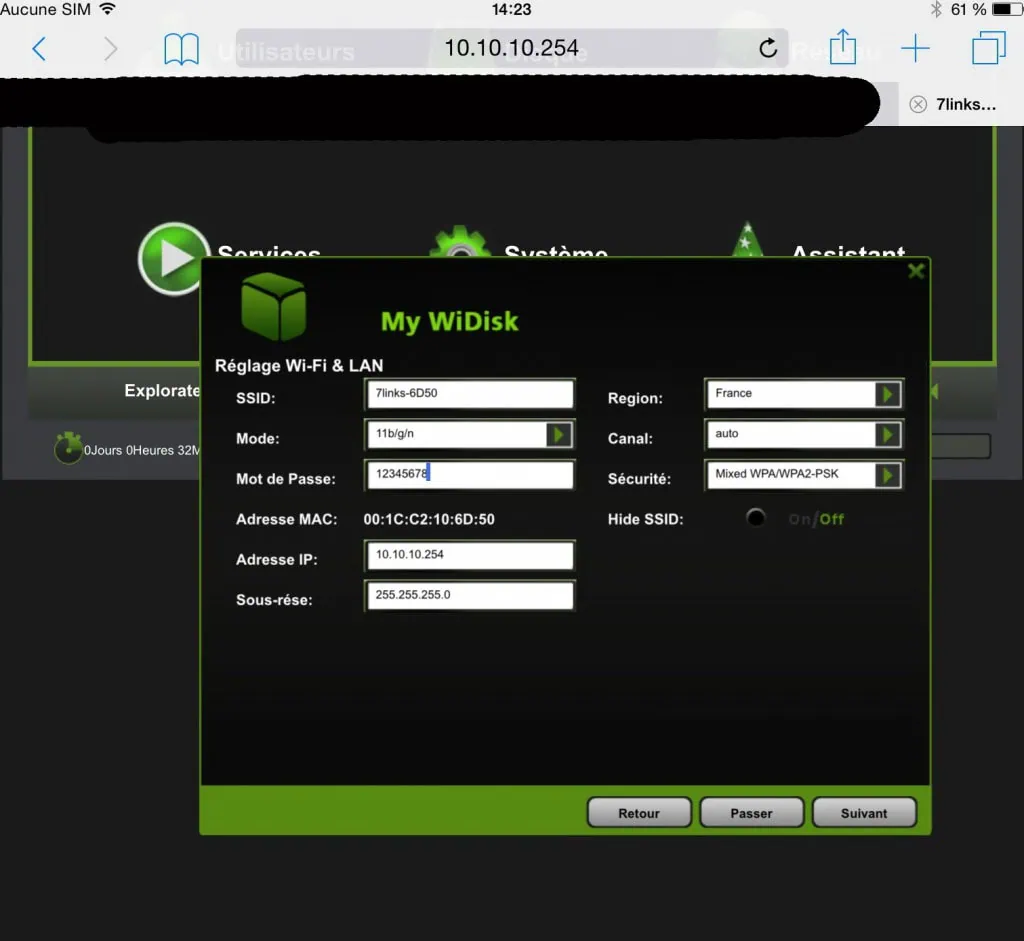Viewport: 1024px width, 941px height.
Task: Toggle the Hide SSID switch
Action: pos(756,518)
